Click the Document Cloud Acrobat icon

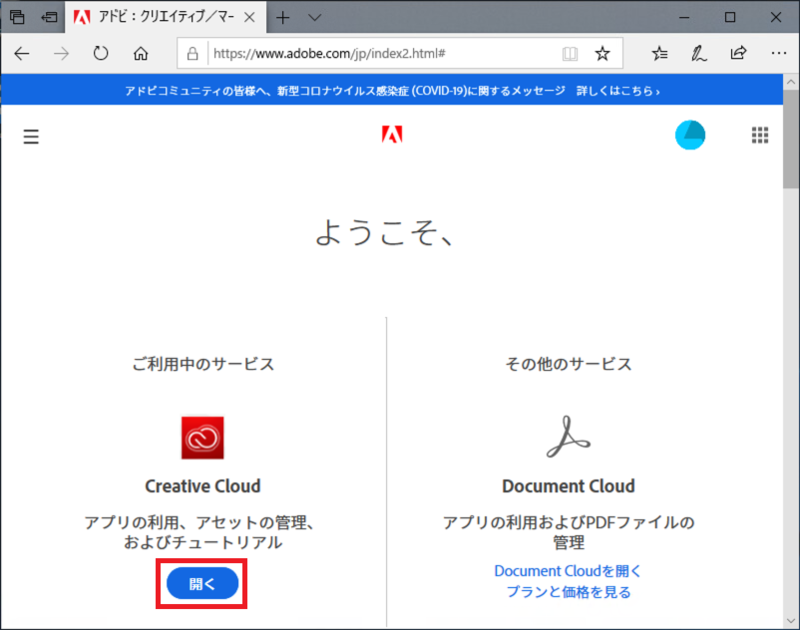pyautogui.click(x=568, y=438)
